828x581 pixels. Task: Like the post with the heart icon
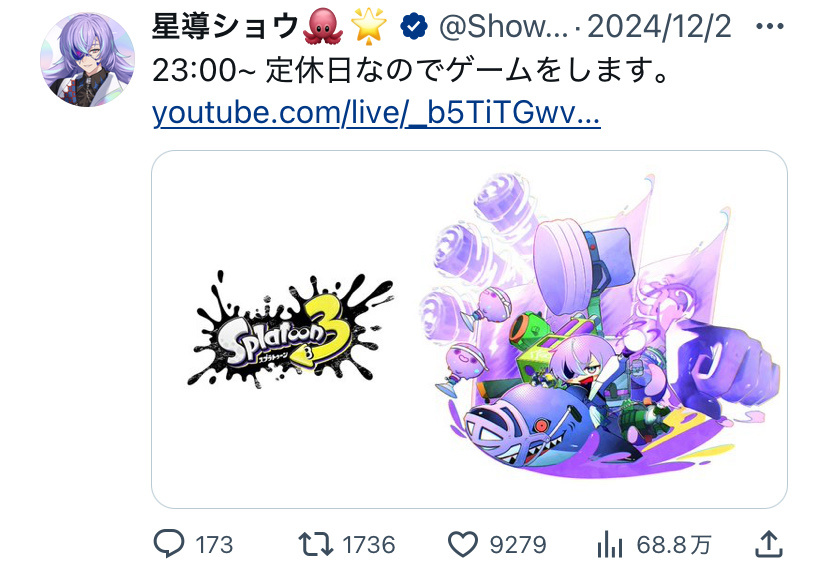pos(463,544)
